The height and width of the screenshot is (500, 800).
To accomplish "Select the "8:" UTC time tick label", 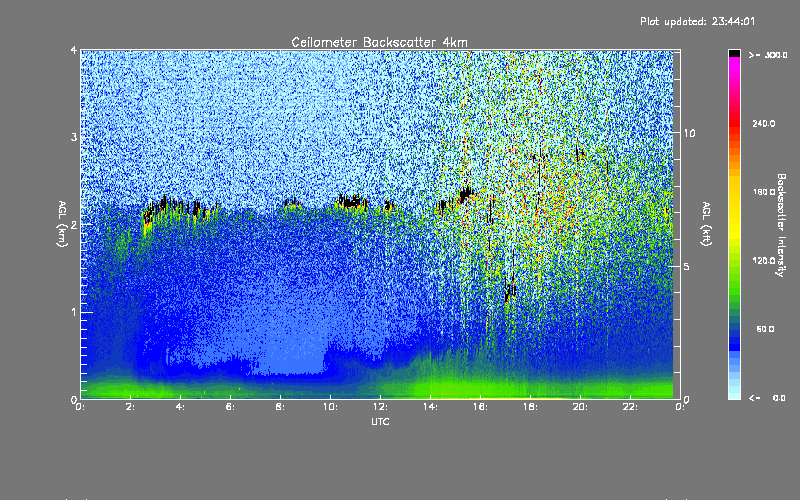I will 280,407.
